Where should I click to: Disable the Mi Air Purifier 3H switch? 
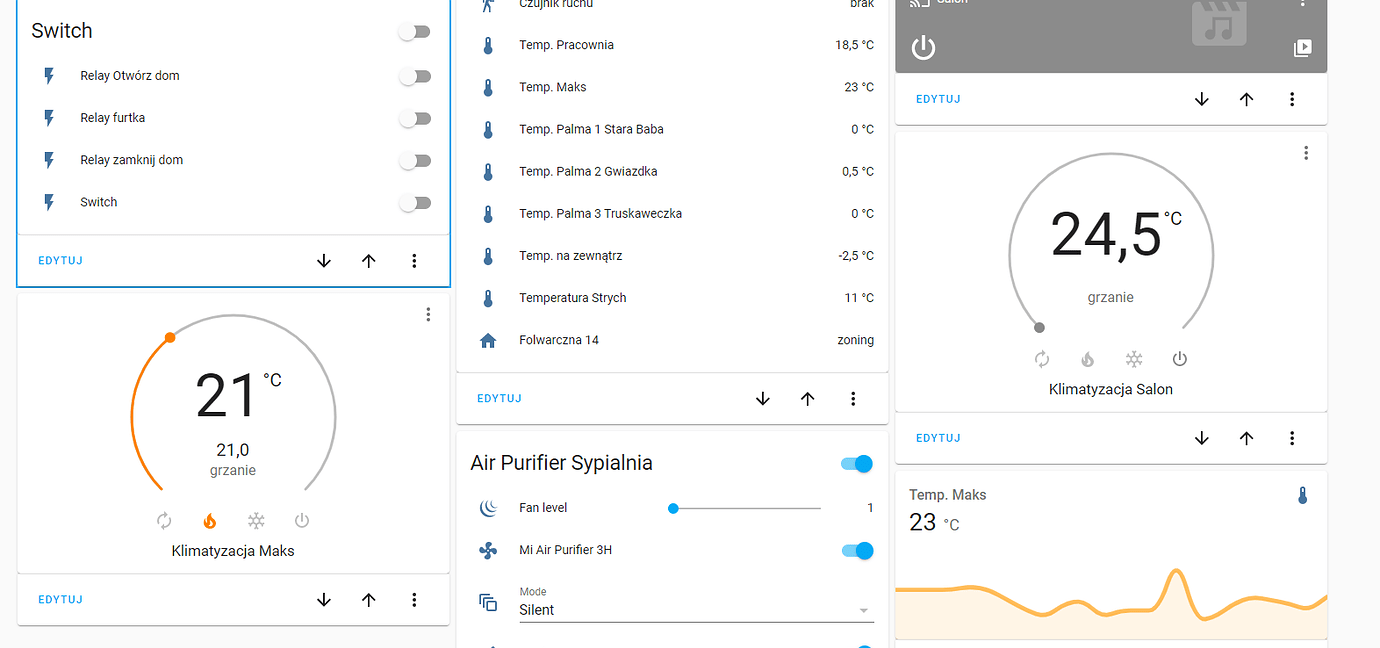pos(858,550)
